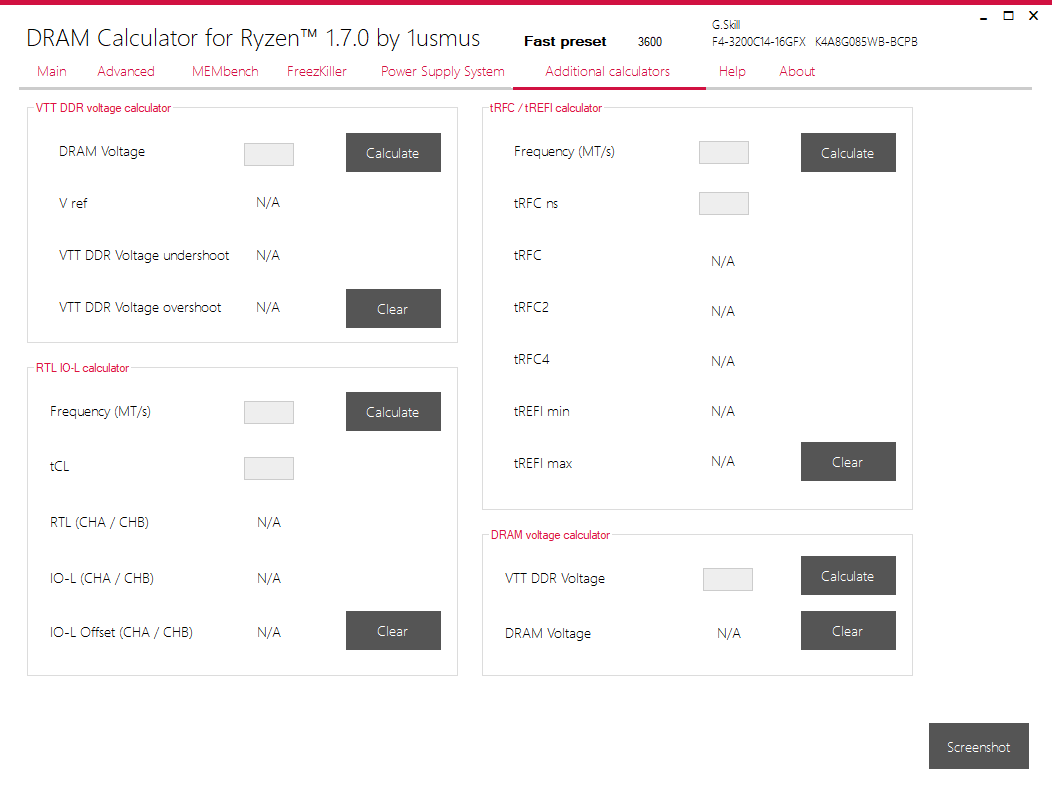
Task: Clear the DRAM voltage calculator
Action: [848, 630]
